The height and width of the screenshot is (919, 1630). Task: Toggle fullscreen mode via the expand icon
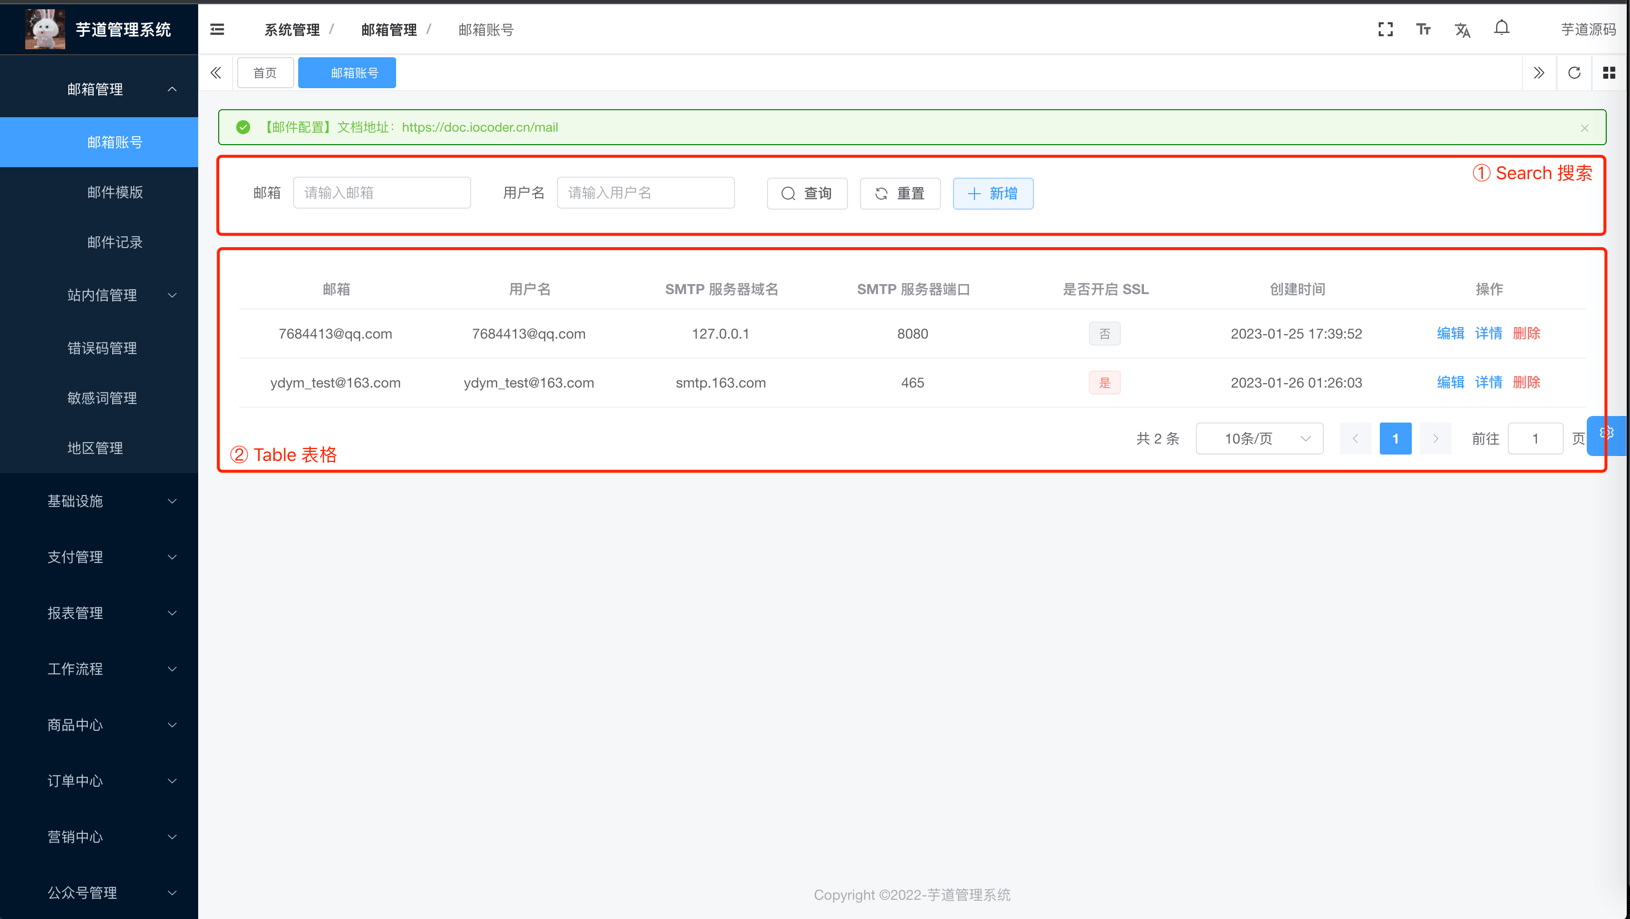[x=1385, y=28]
